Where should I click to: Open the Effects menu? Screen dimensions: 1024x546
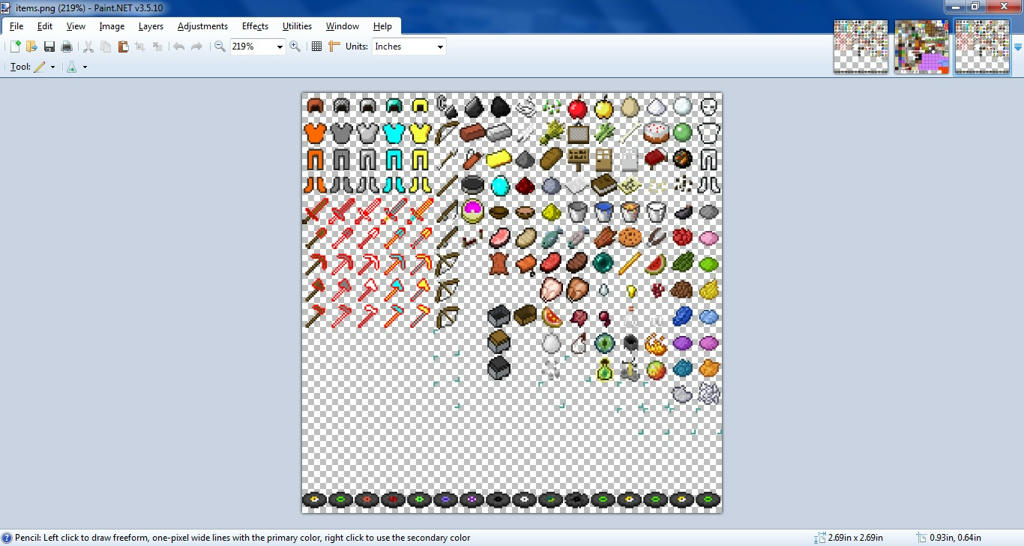coord(255,26)
